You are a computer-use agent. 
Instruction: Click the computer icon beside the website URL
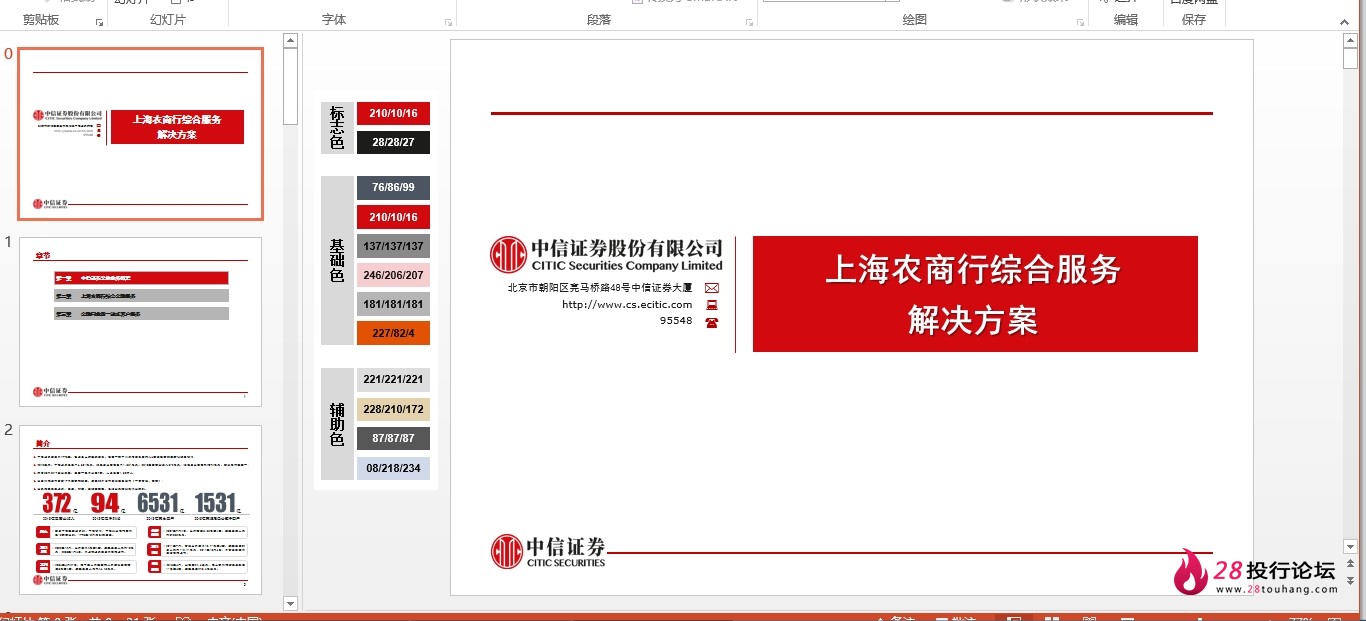[x=712, y=305]
